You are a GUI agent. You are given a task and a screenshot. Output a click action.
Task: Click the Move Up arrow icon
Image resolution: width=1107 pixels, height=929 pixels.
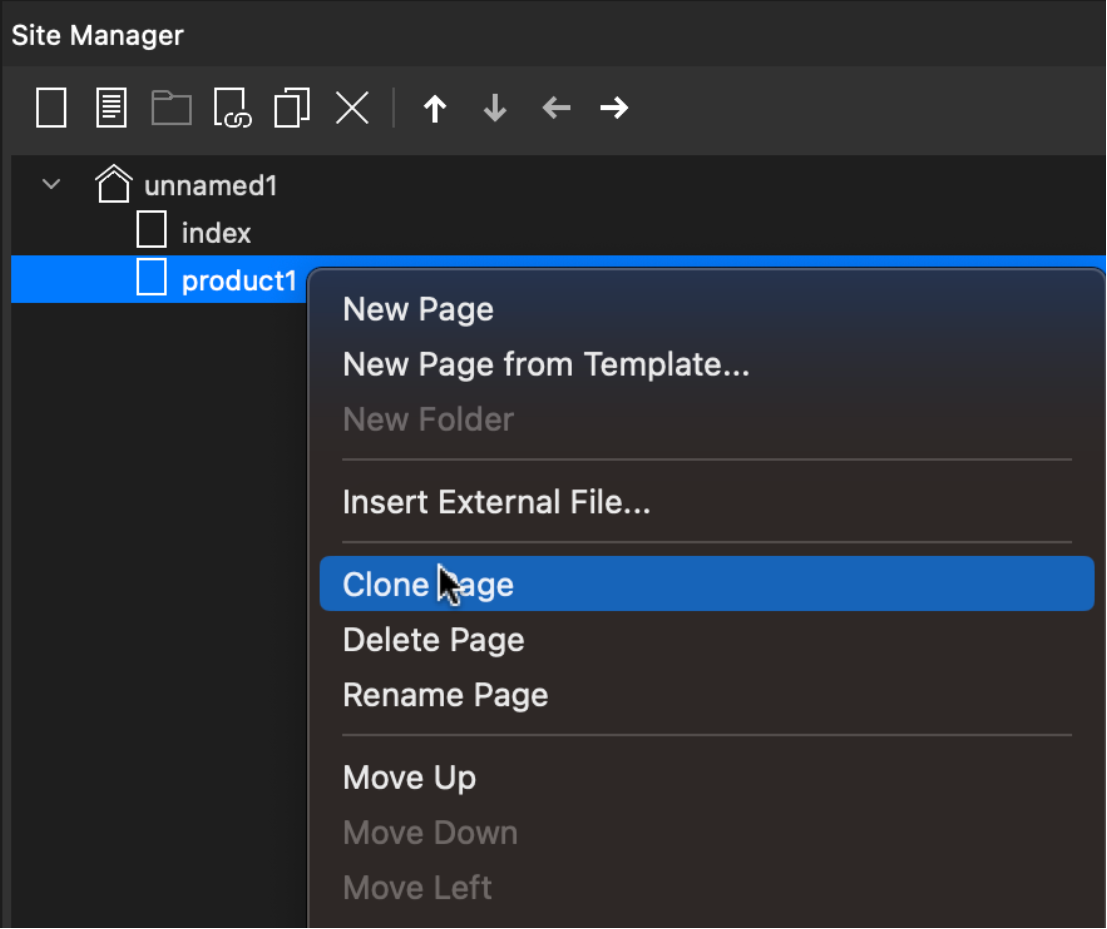(434, 108)
